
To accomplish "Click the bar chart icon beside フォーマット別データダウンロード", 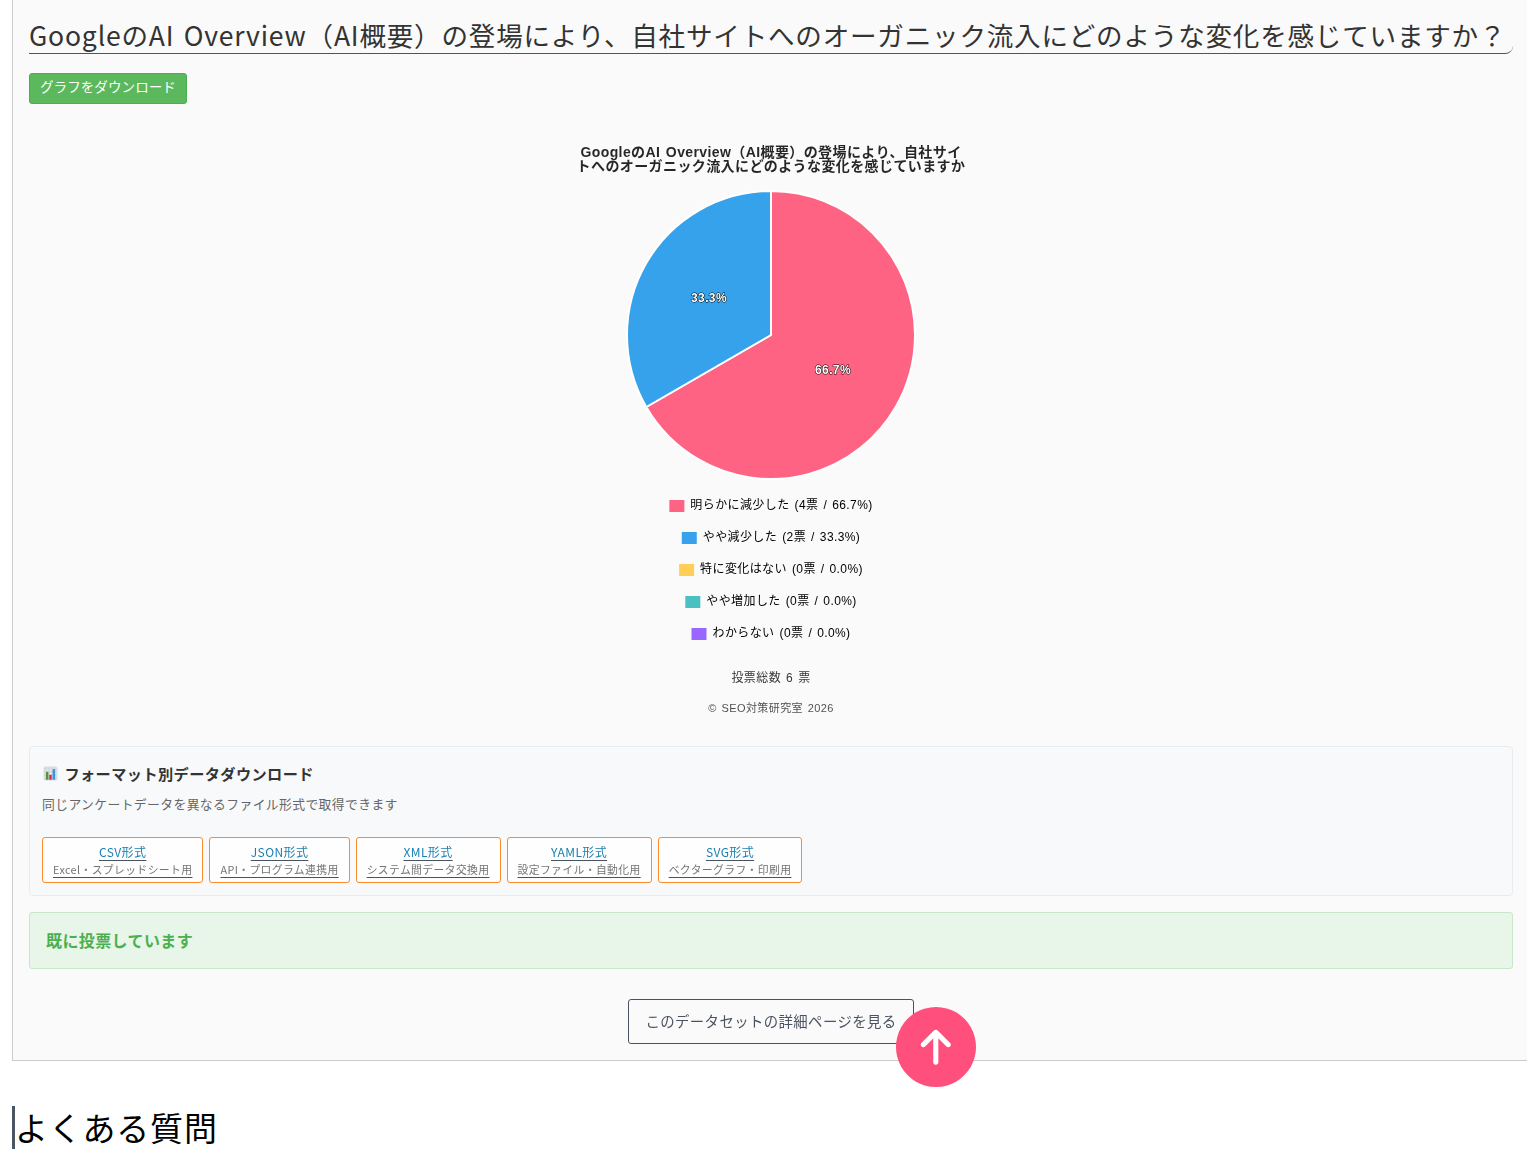I will (x=50, y=774).
